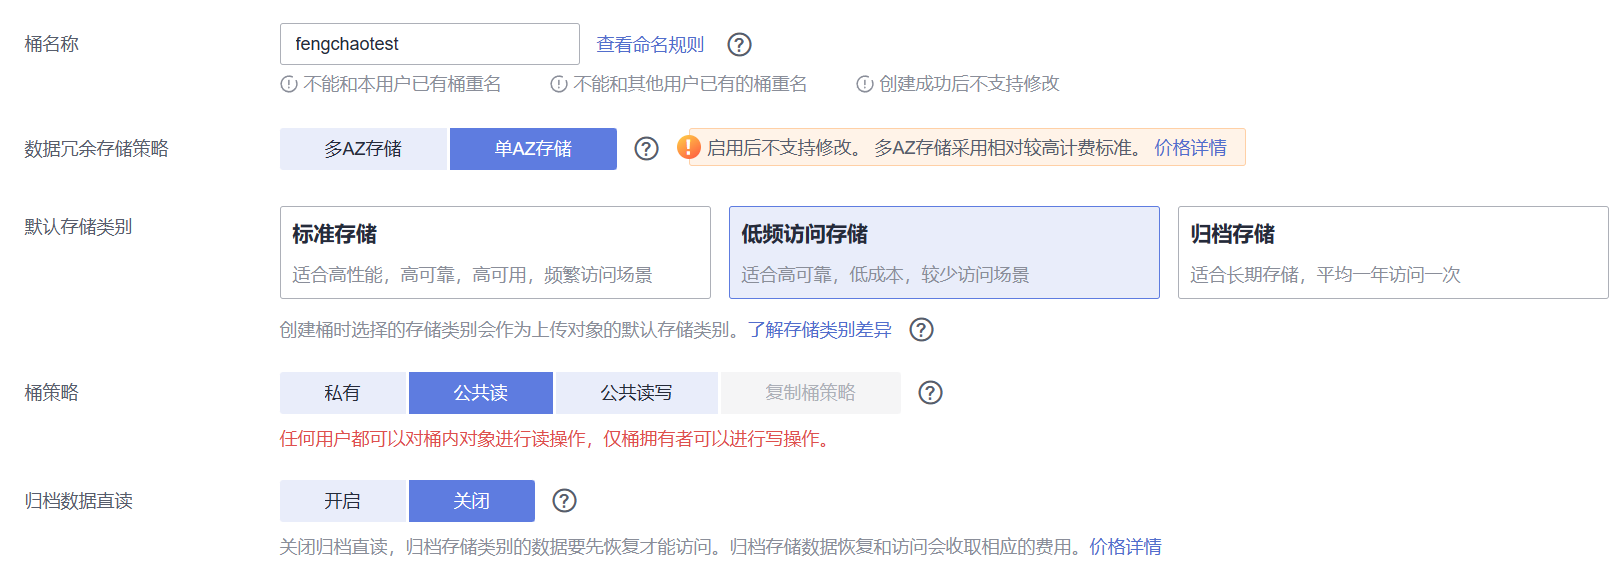Choose 标准存储 storage class card

coord(495,252)
